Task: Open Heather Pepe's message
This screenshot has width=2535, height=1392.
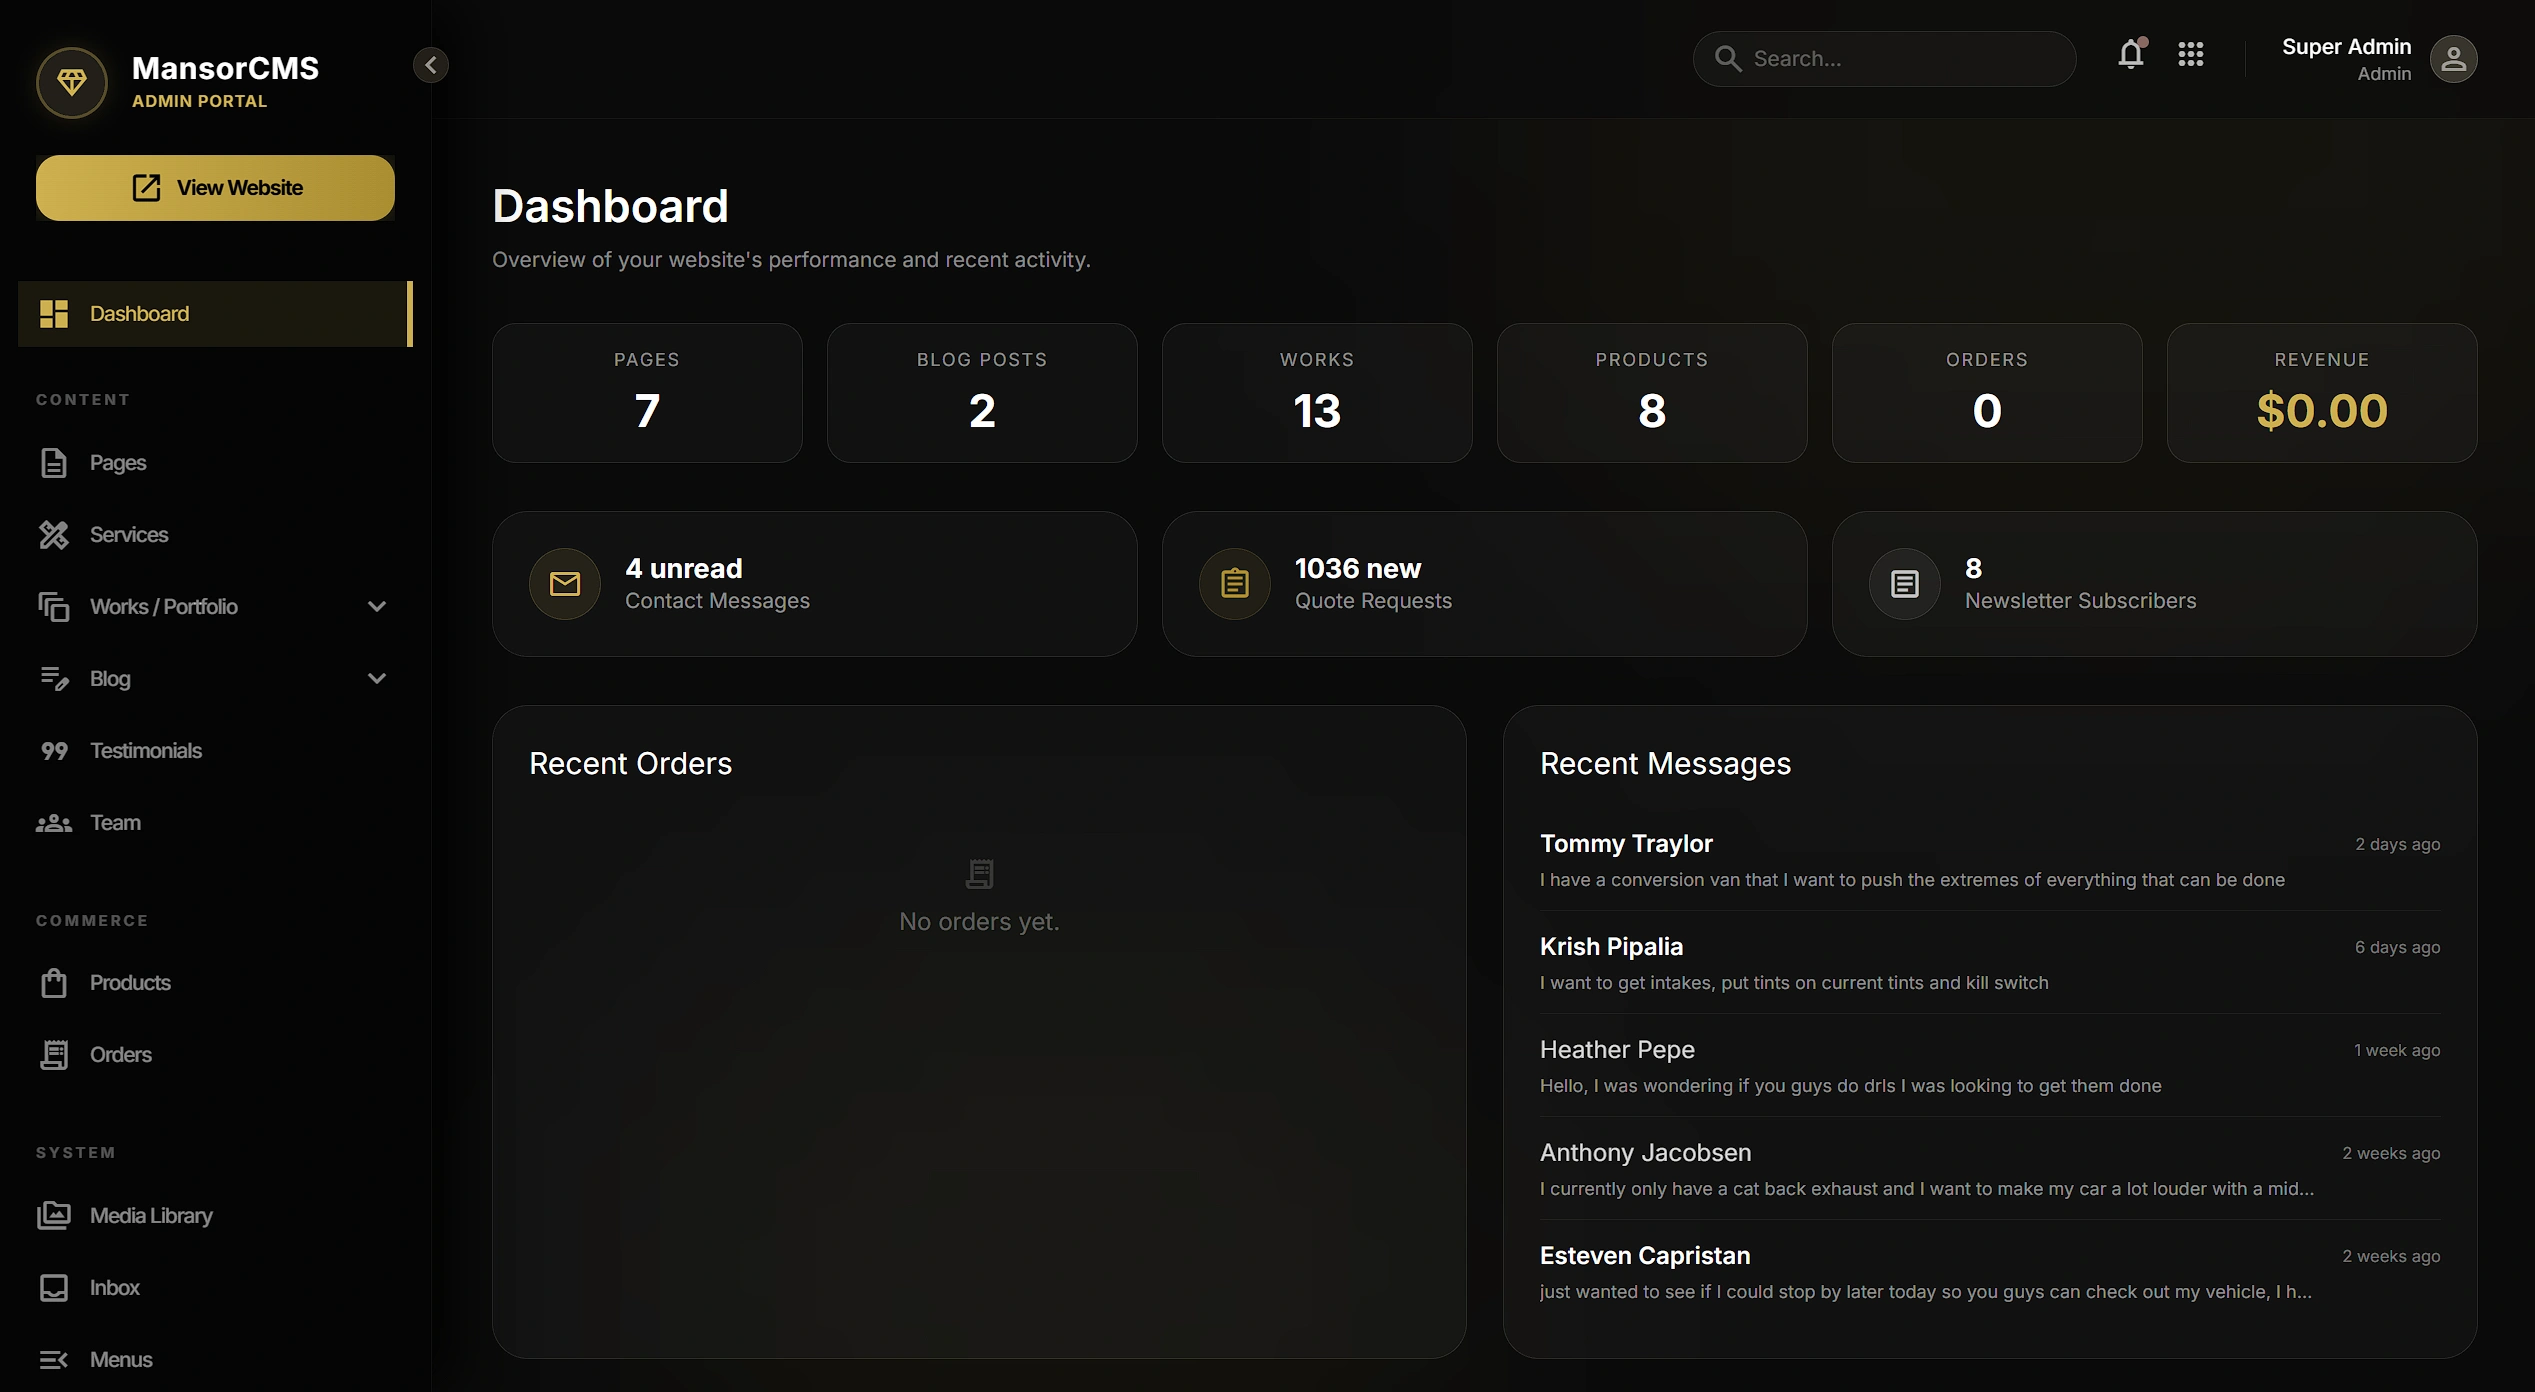Action: [1990, 1067]
